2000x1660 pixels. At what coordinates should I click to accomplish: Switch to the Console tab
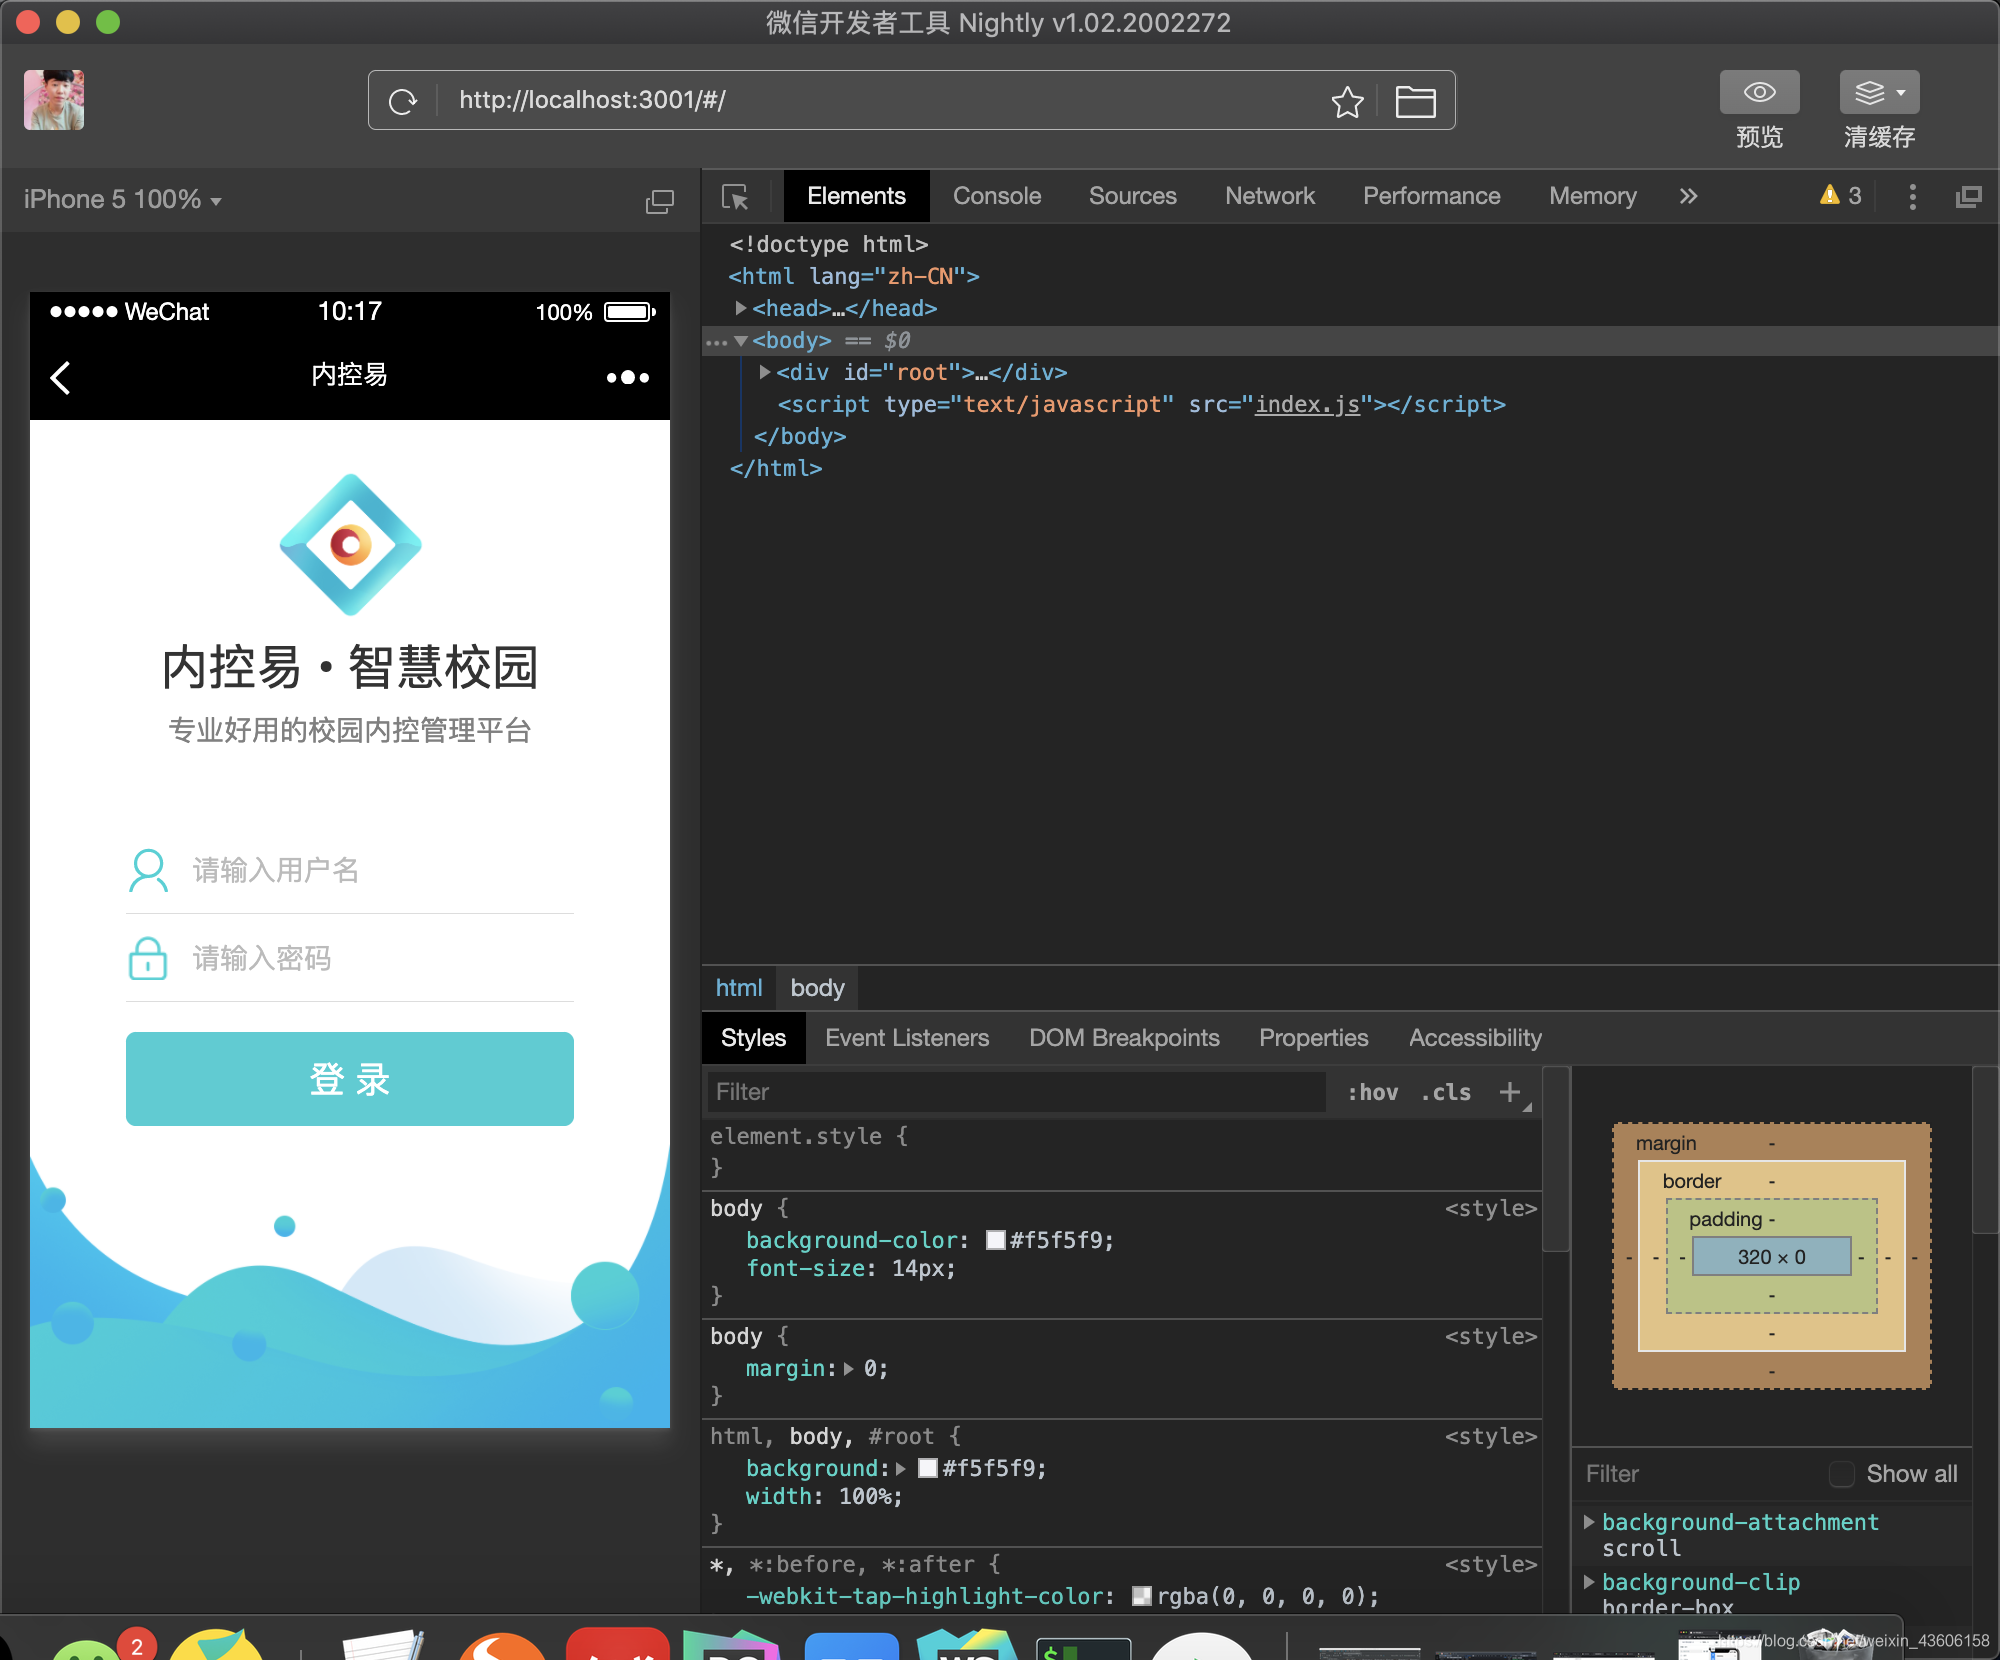(997, 196)
